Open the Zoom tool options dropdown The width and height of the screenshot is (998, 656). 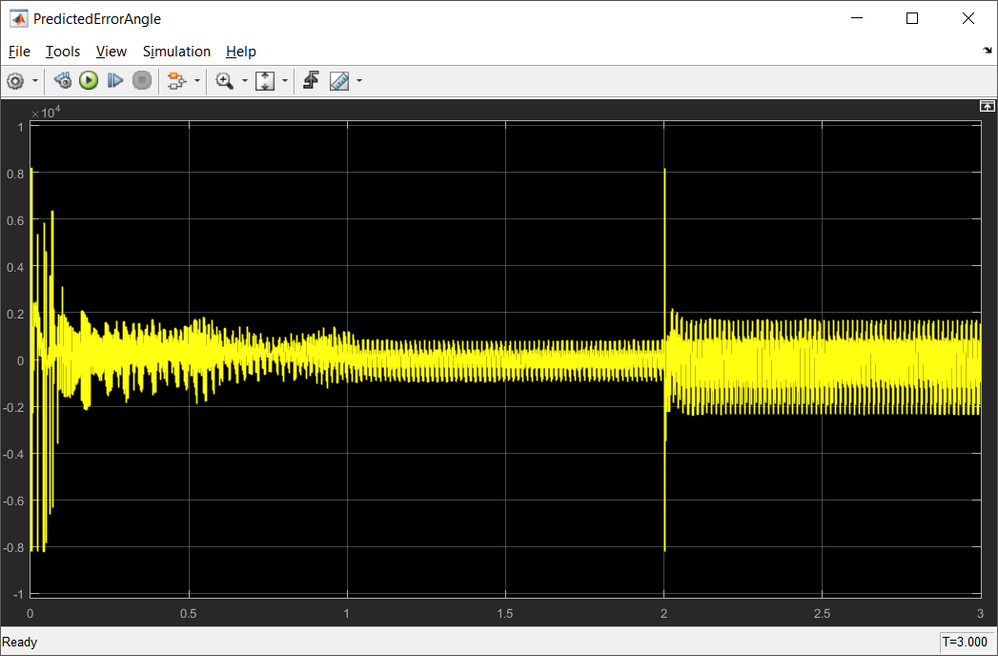pyautogui.click(x=244, y=81)
